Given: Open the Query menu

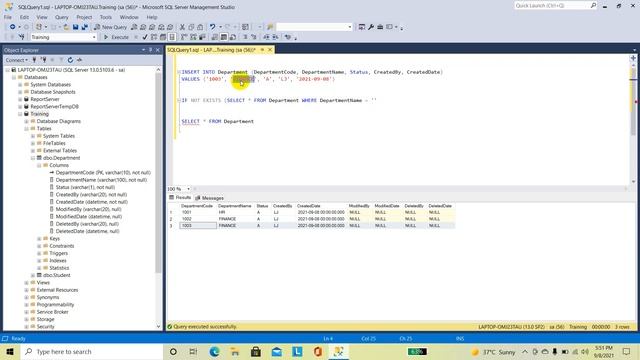Looking at the screenshot, I should tap(62, 17).
